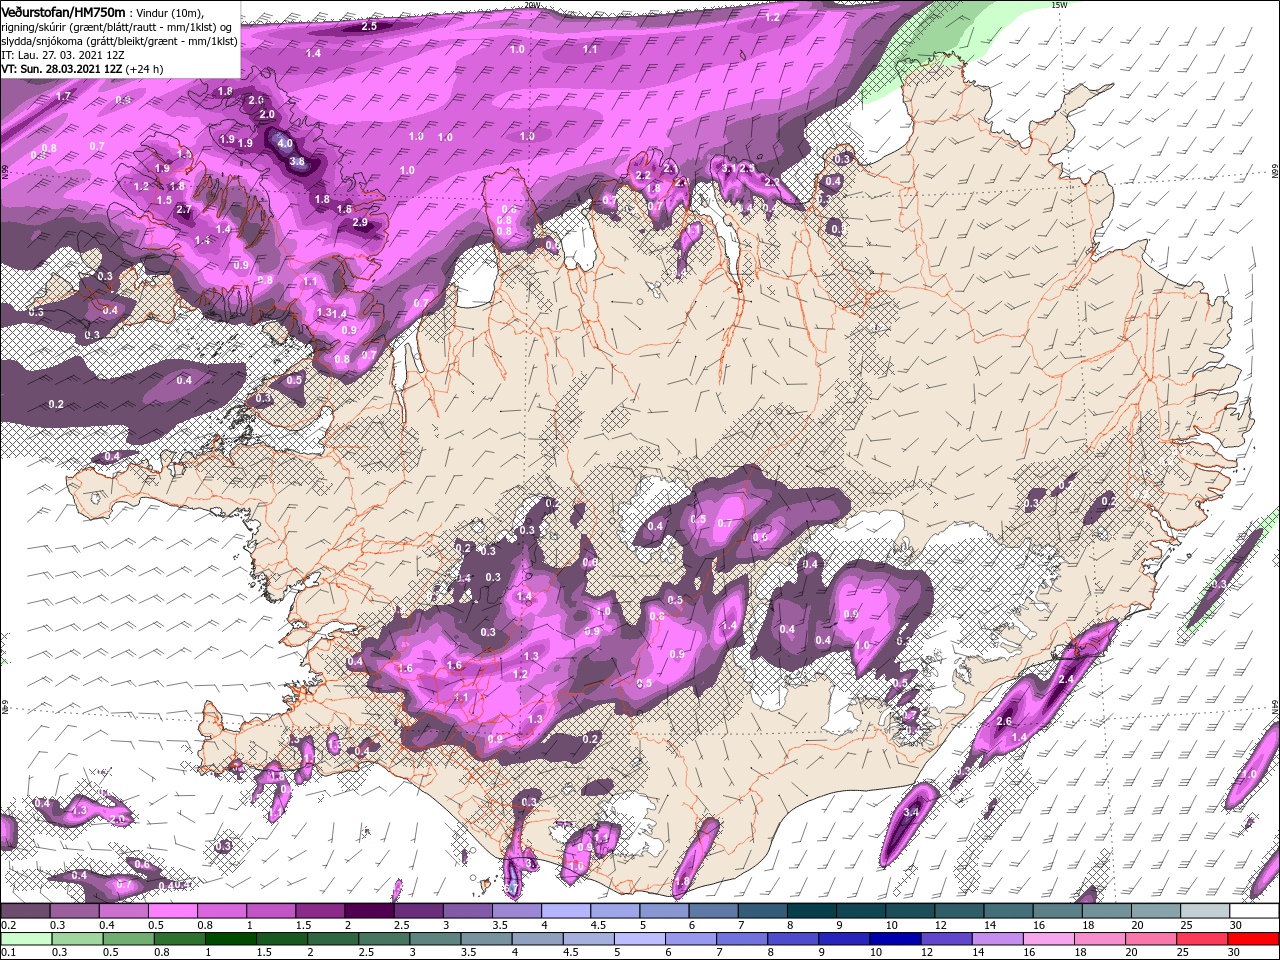1280x960 pixels.
Task: Pick the gray-green rain swatch starting at 3
Action: pos(436,938)
